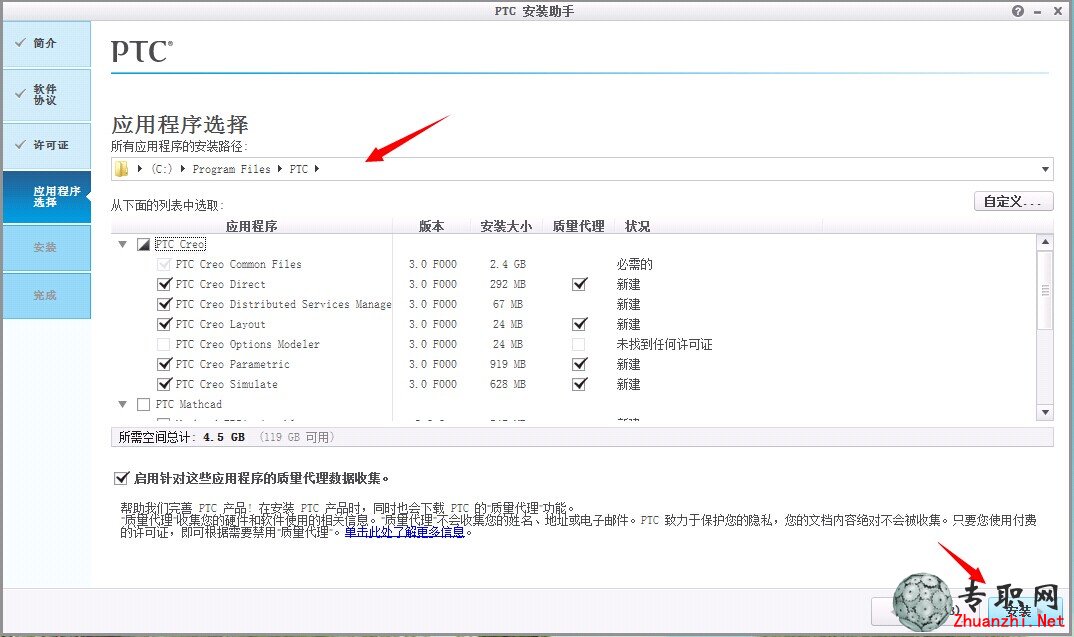
Task: Click the application list scrollbar thumb
Action: (1045, 290)
